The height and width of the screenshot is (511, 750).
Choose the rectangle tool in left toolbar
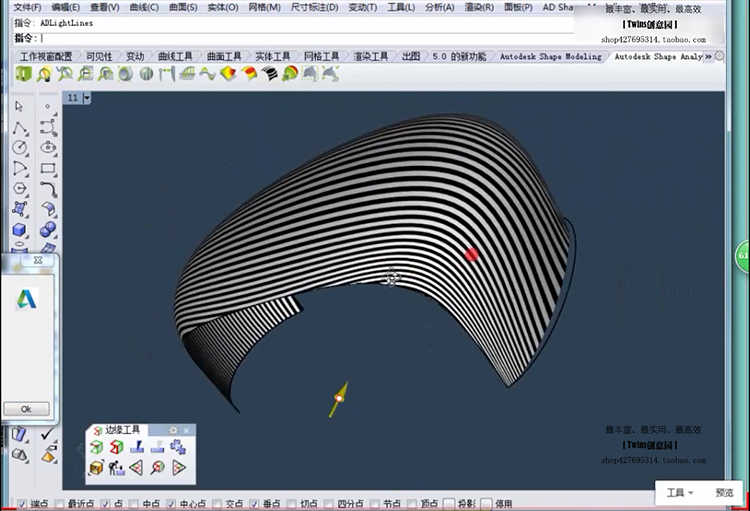click(x=48, y=168)
